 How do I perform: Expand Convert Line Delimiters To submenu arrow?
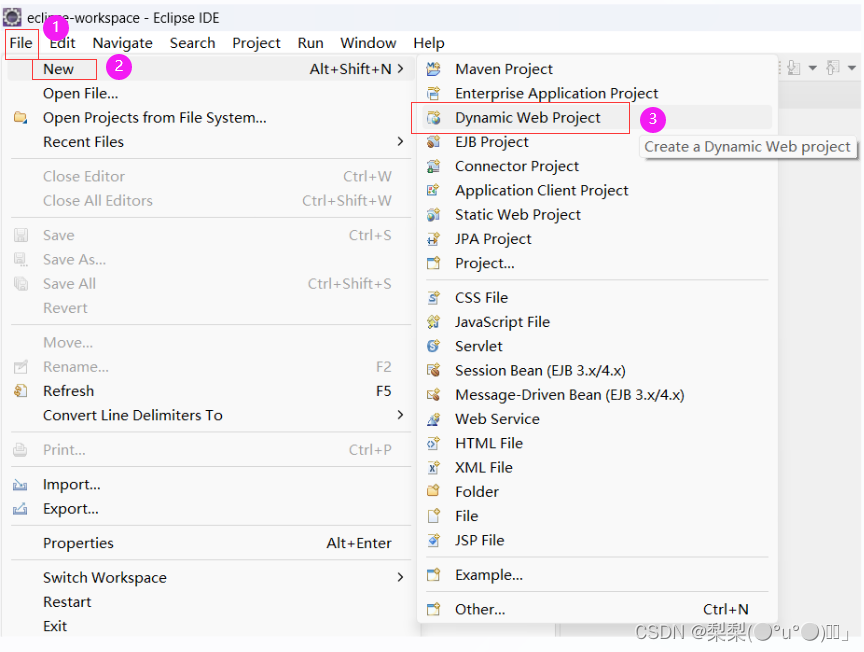point(401,414)
